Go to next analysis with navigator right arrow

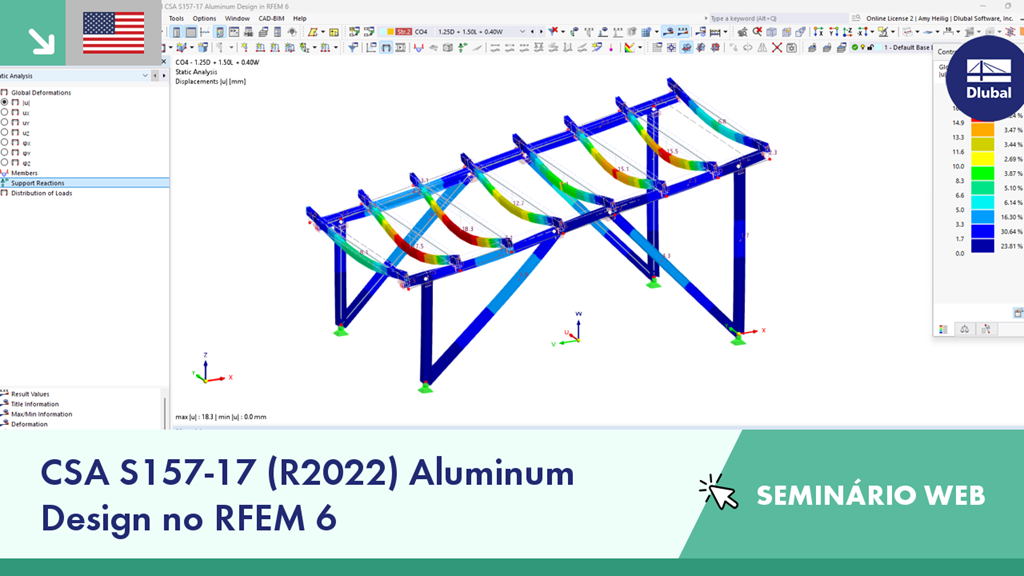click(x=163, y=76)
